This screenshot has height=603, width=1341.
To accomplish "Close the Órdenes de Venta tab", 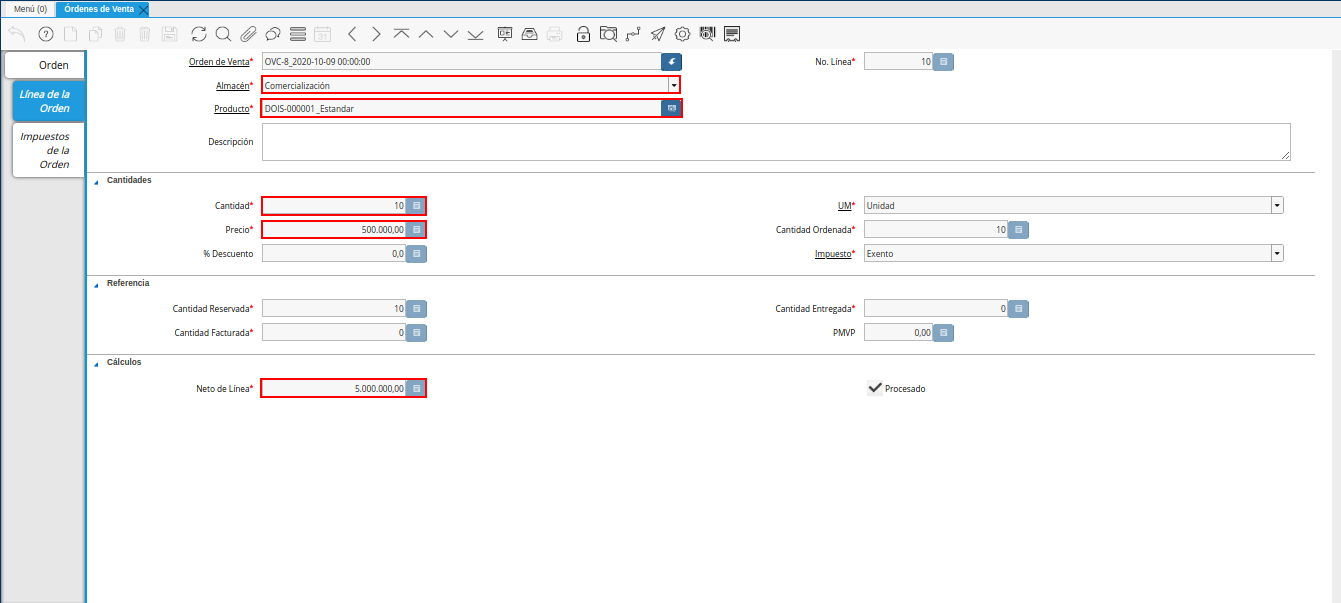I will click(x=144, y=9).
